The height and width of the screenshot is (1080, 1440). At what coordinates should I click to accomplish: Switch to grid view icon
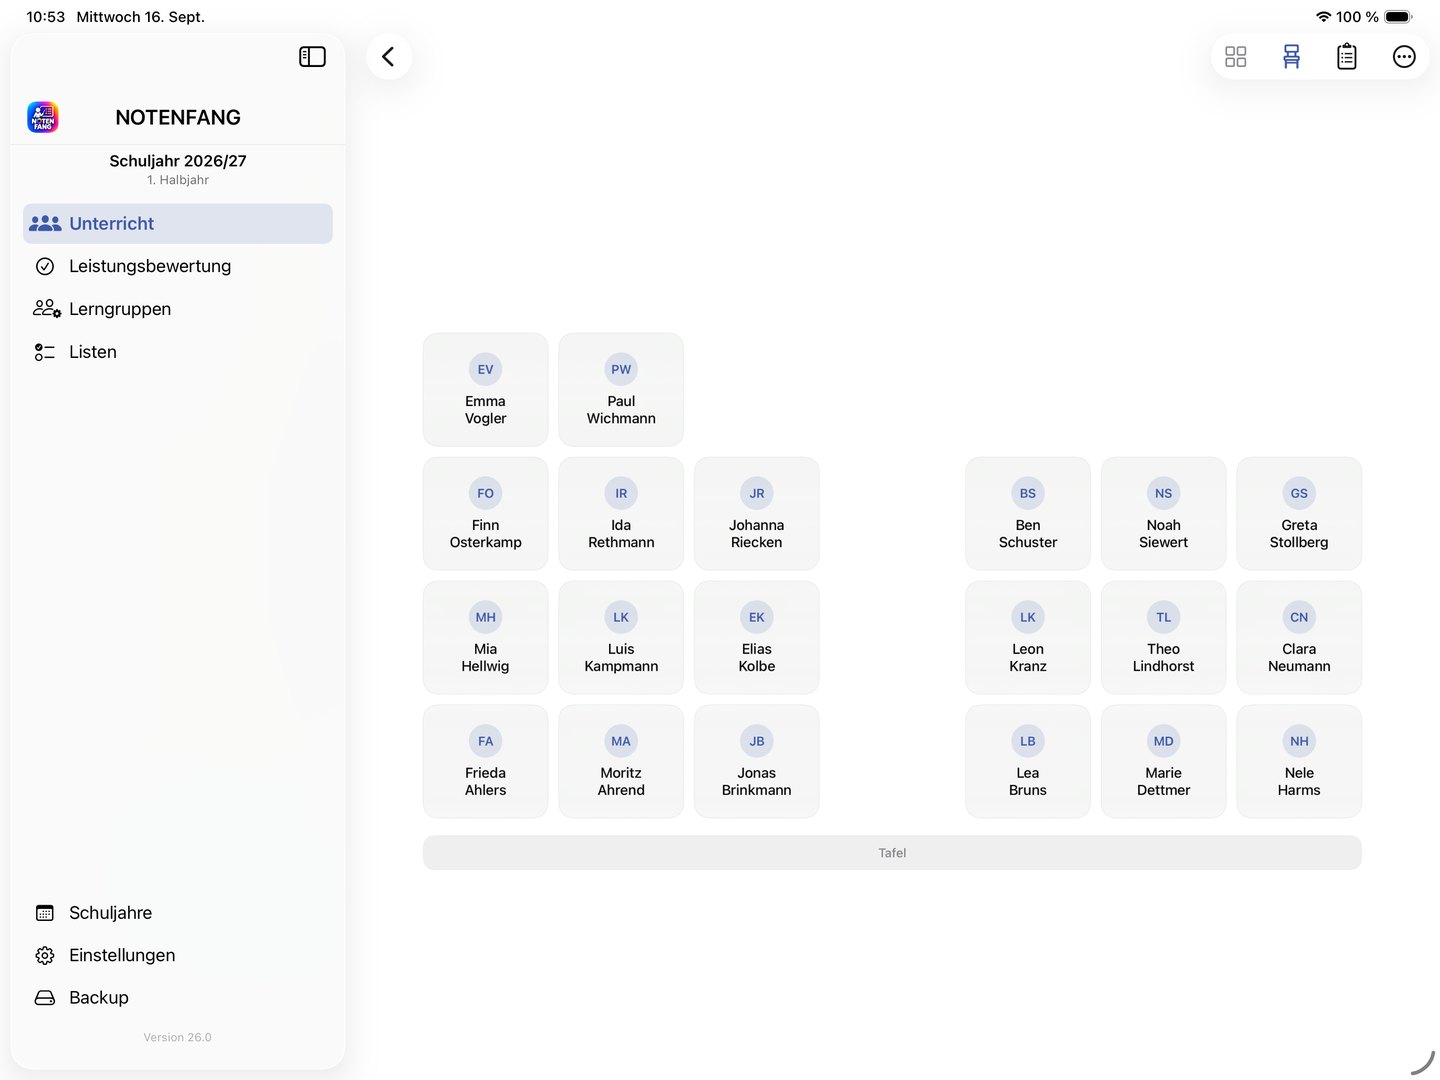click(x=1236, y=57)
